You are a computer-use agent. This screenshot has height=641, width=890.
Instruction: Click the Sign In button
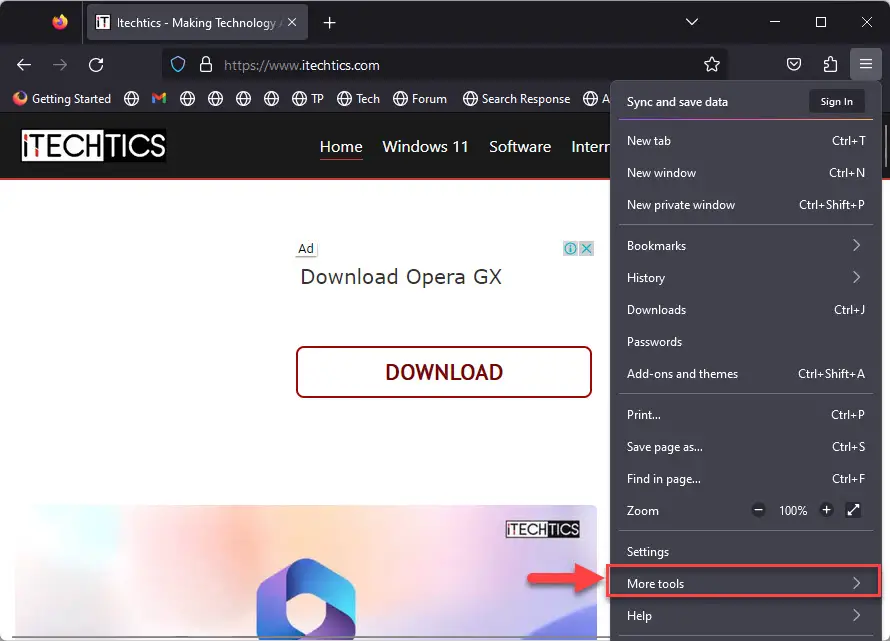[x=836, y=102]
